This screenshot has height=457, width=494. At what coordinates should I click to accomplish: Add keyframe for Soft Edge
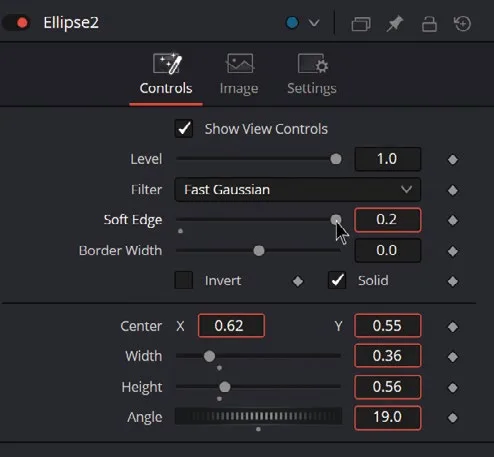[x=453, y=220]
